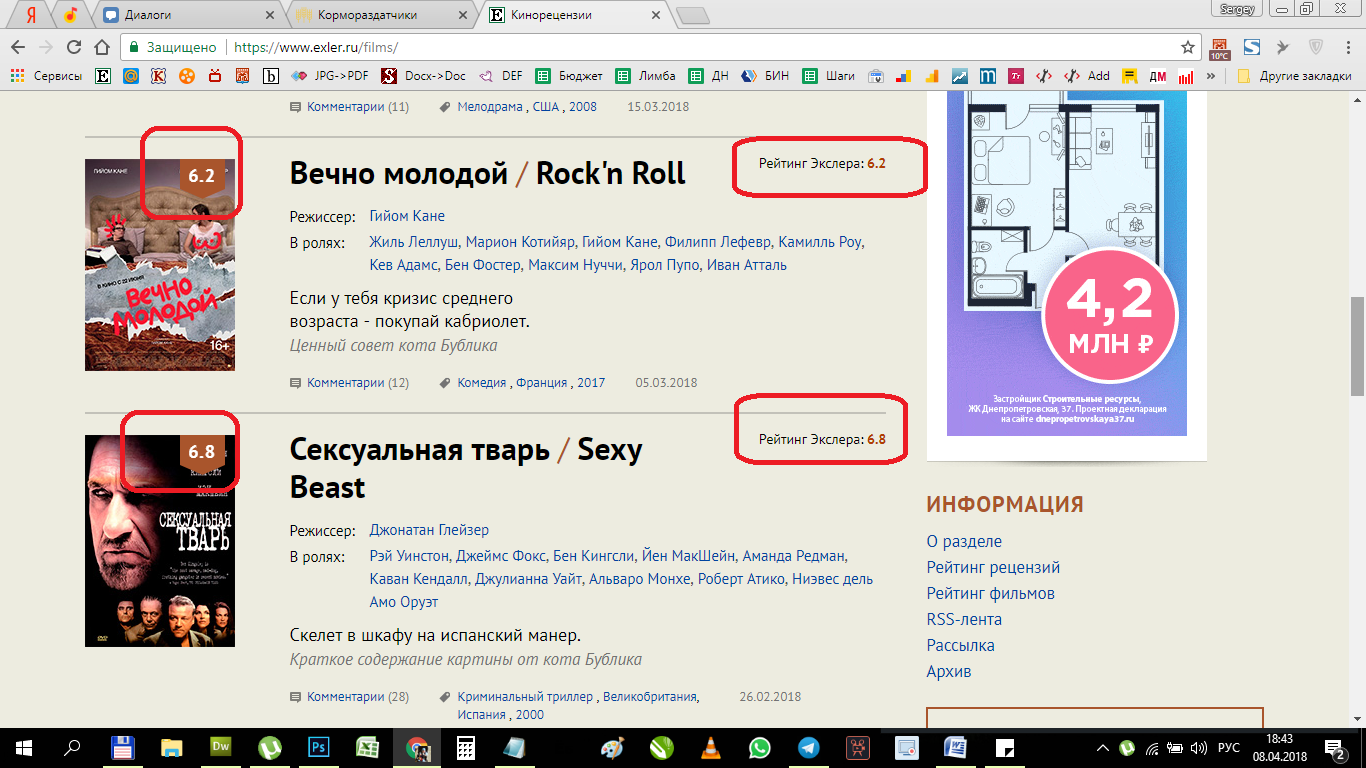Image resolution: width=1366 pixels, height=768 pixels.
Task: Open the Другие закладки bookmarks folder
Action: coord(1295,76)
